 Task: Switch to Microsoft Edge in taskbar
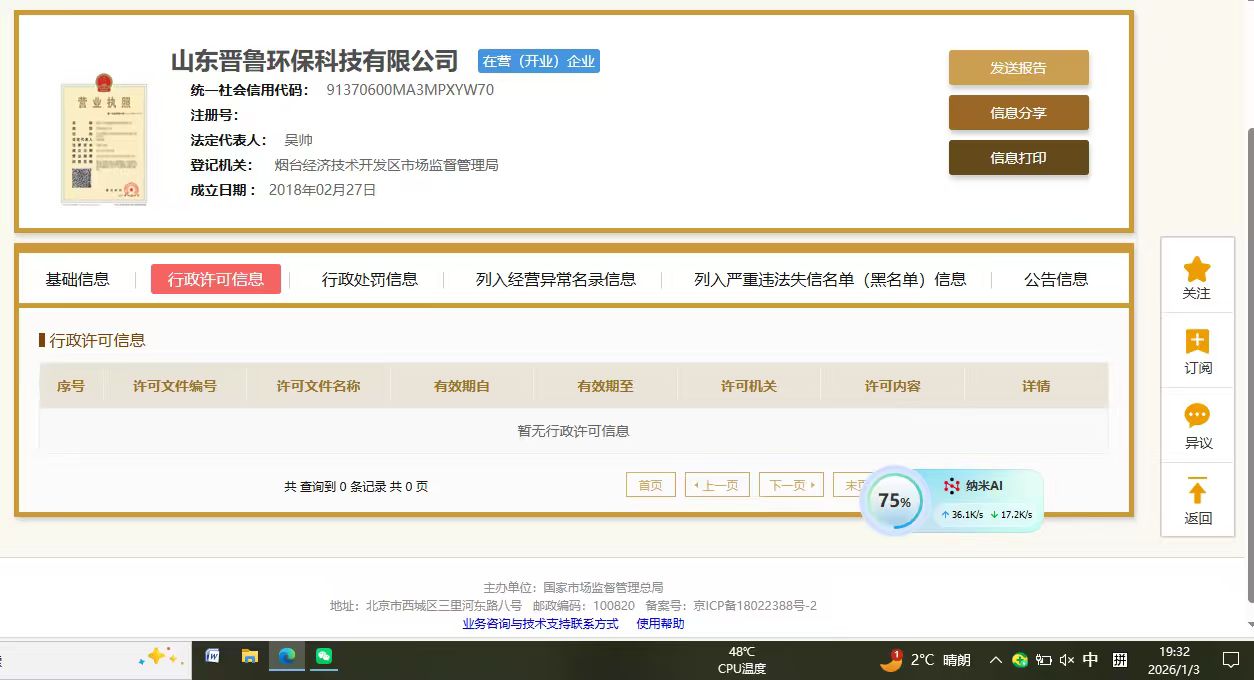coord(287,657)
